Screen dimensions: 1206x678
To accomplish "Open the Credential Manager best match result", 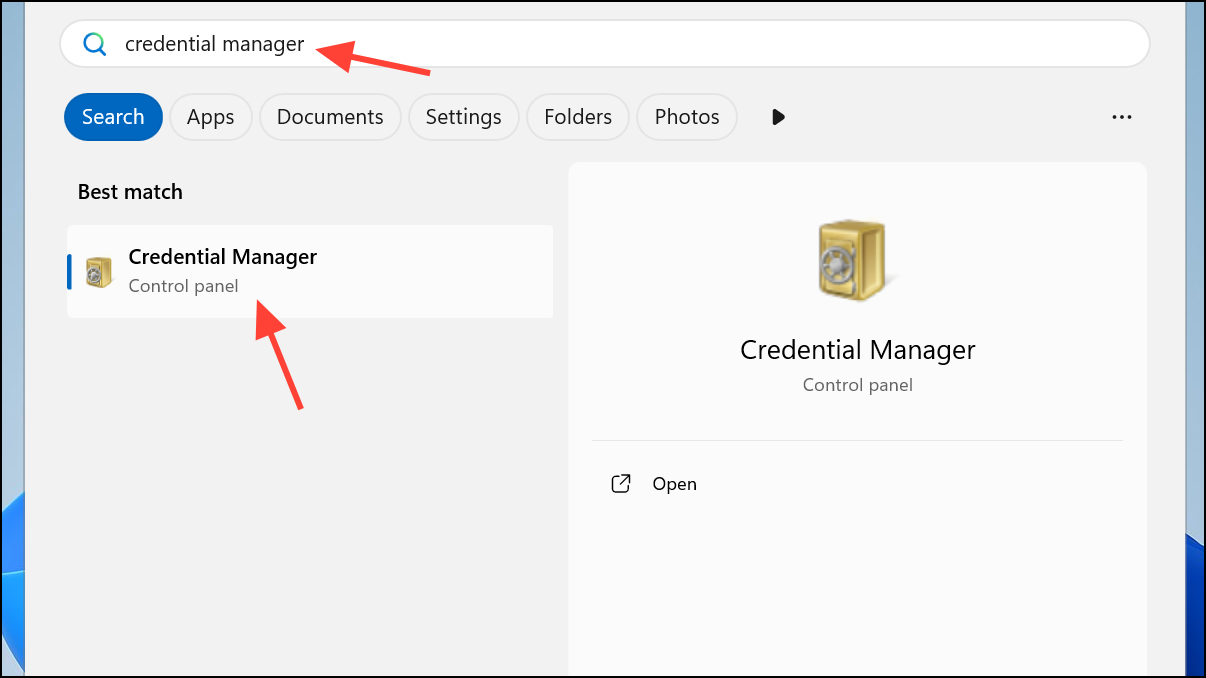I will click(x=310, y=271).
